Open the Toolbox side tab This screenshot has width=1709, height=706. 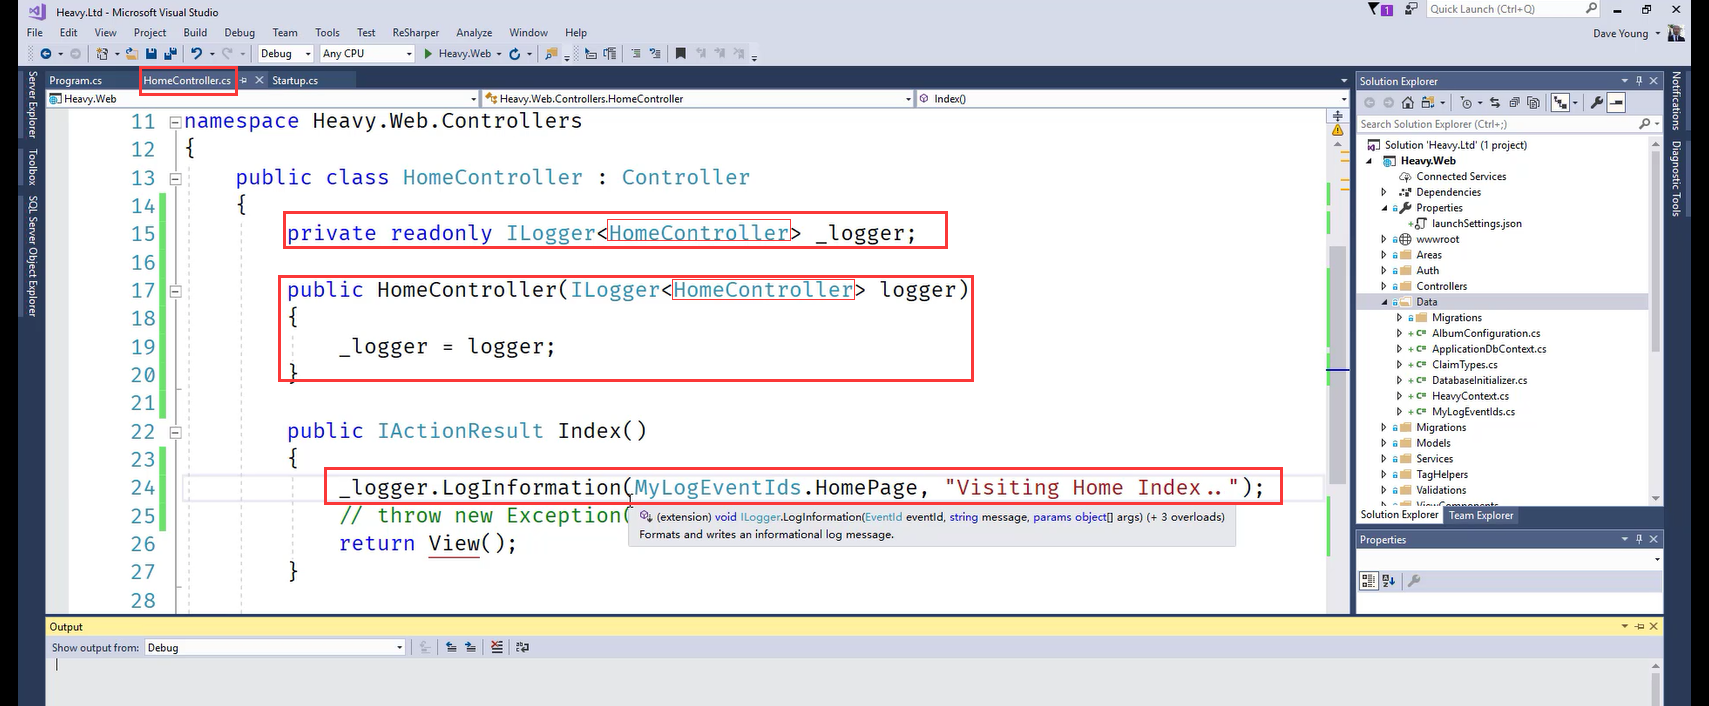tap(32, 167)
